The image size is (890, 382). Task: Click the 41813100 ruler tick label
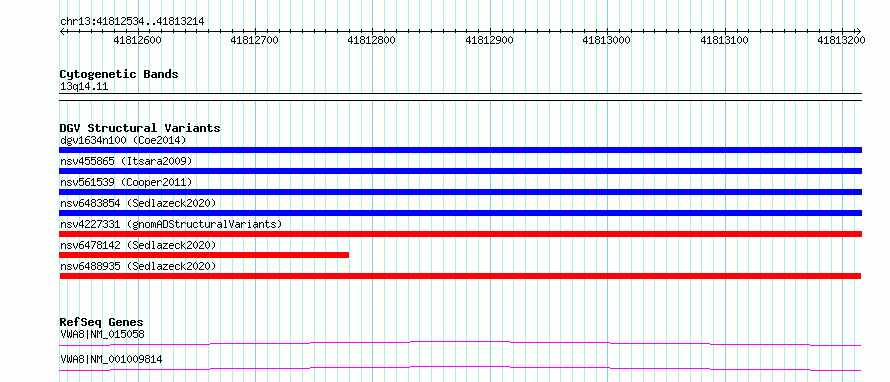(x=724, y=40)
